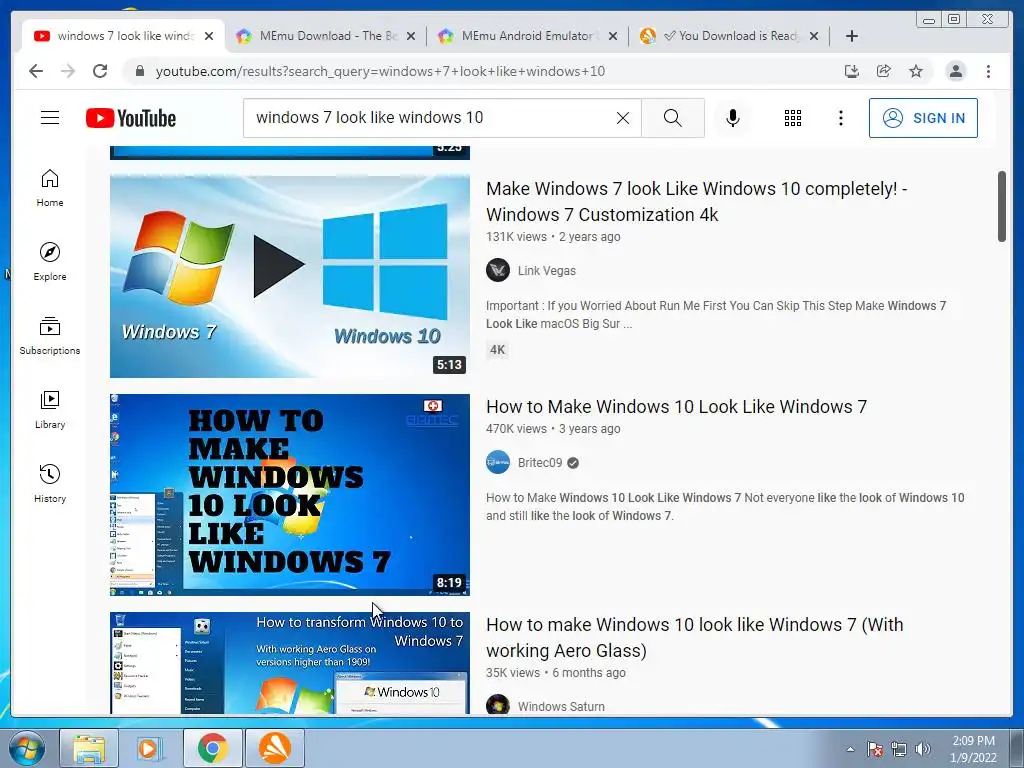Click the Chrome taskbar icon
Image resolution: width=1024 pixels, height=768 pixels.
tap(212, 748)
